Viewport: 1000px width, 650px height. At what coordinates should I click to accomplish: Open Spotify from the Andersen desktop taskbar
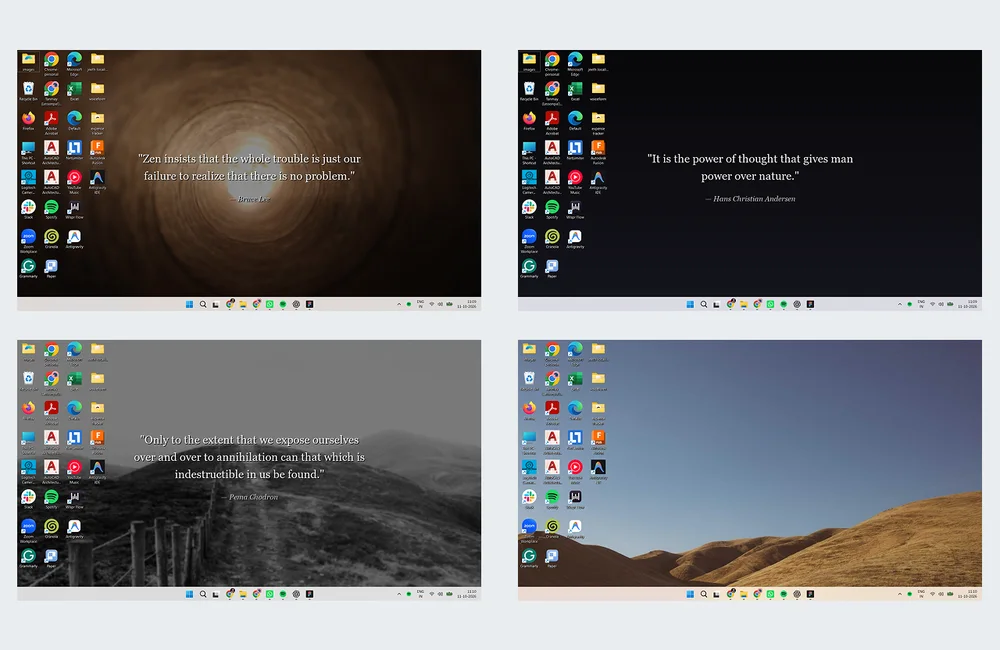(783, 304)
